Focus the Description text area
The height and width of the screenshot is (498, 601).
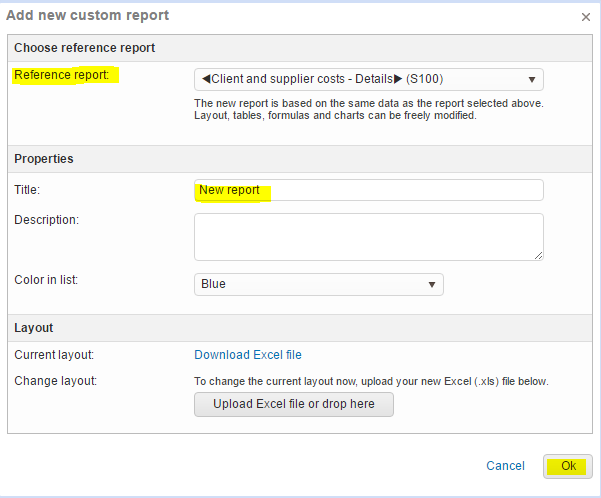click(368, 237)
